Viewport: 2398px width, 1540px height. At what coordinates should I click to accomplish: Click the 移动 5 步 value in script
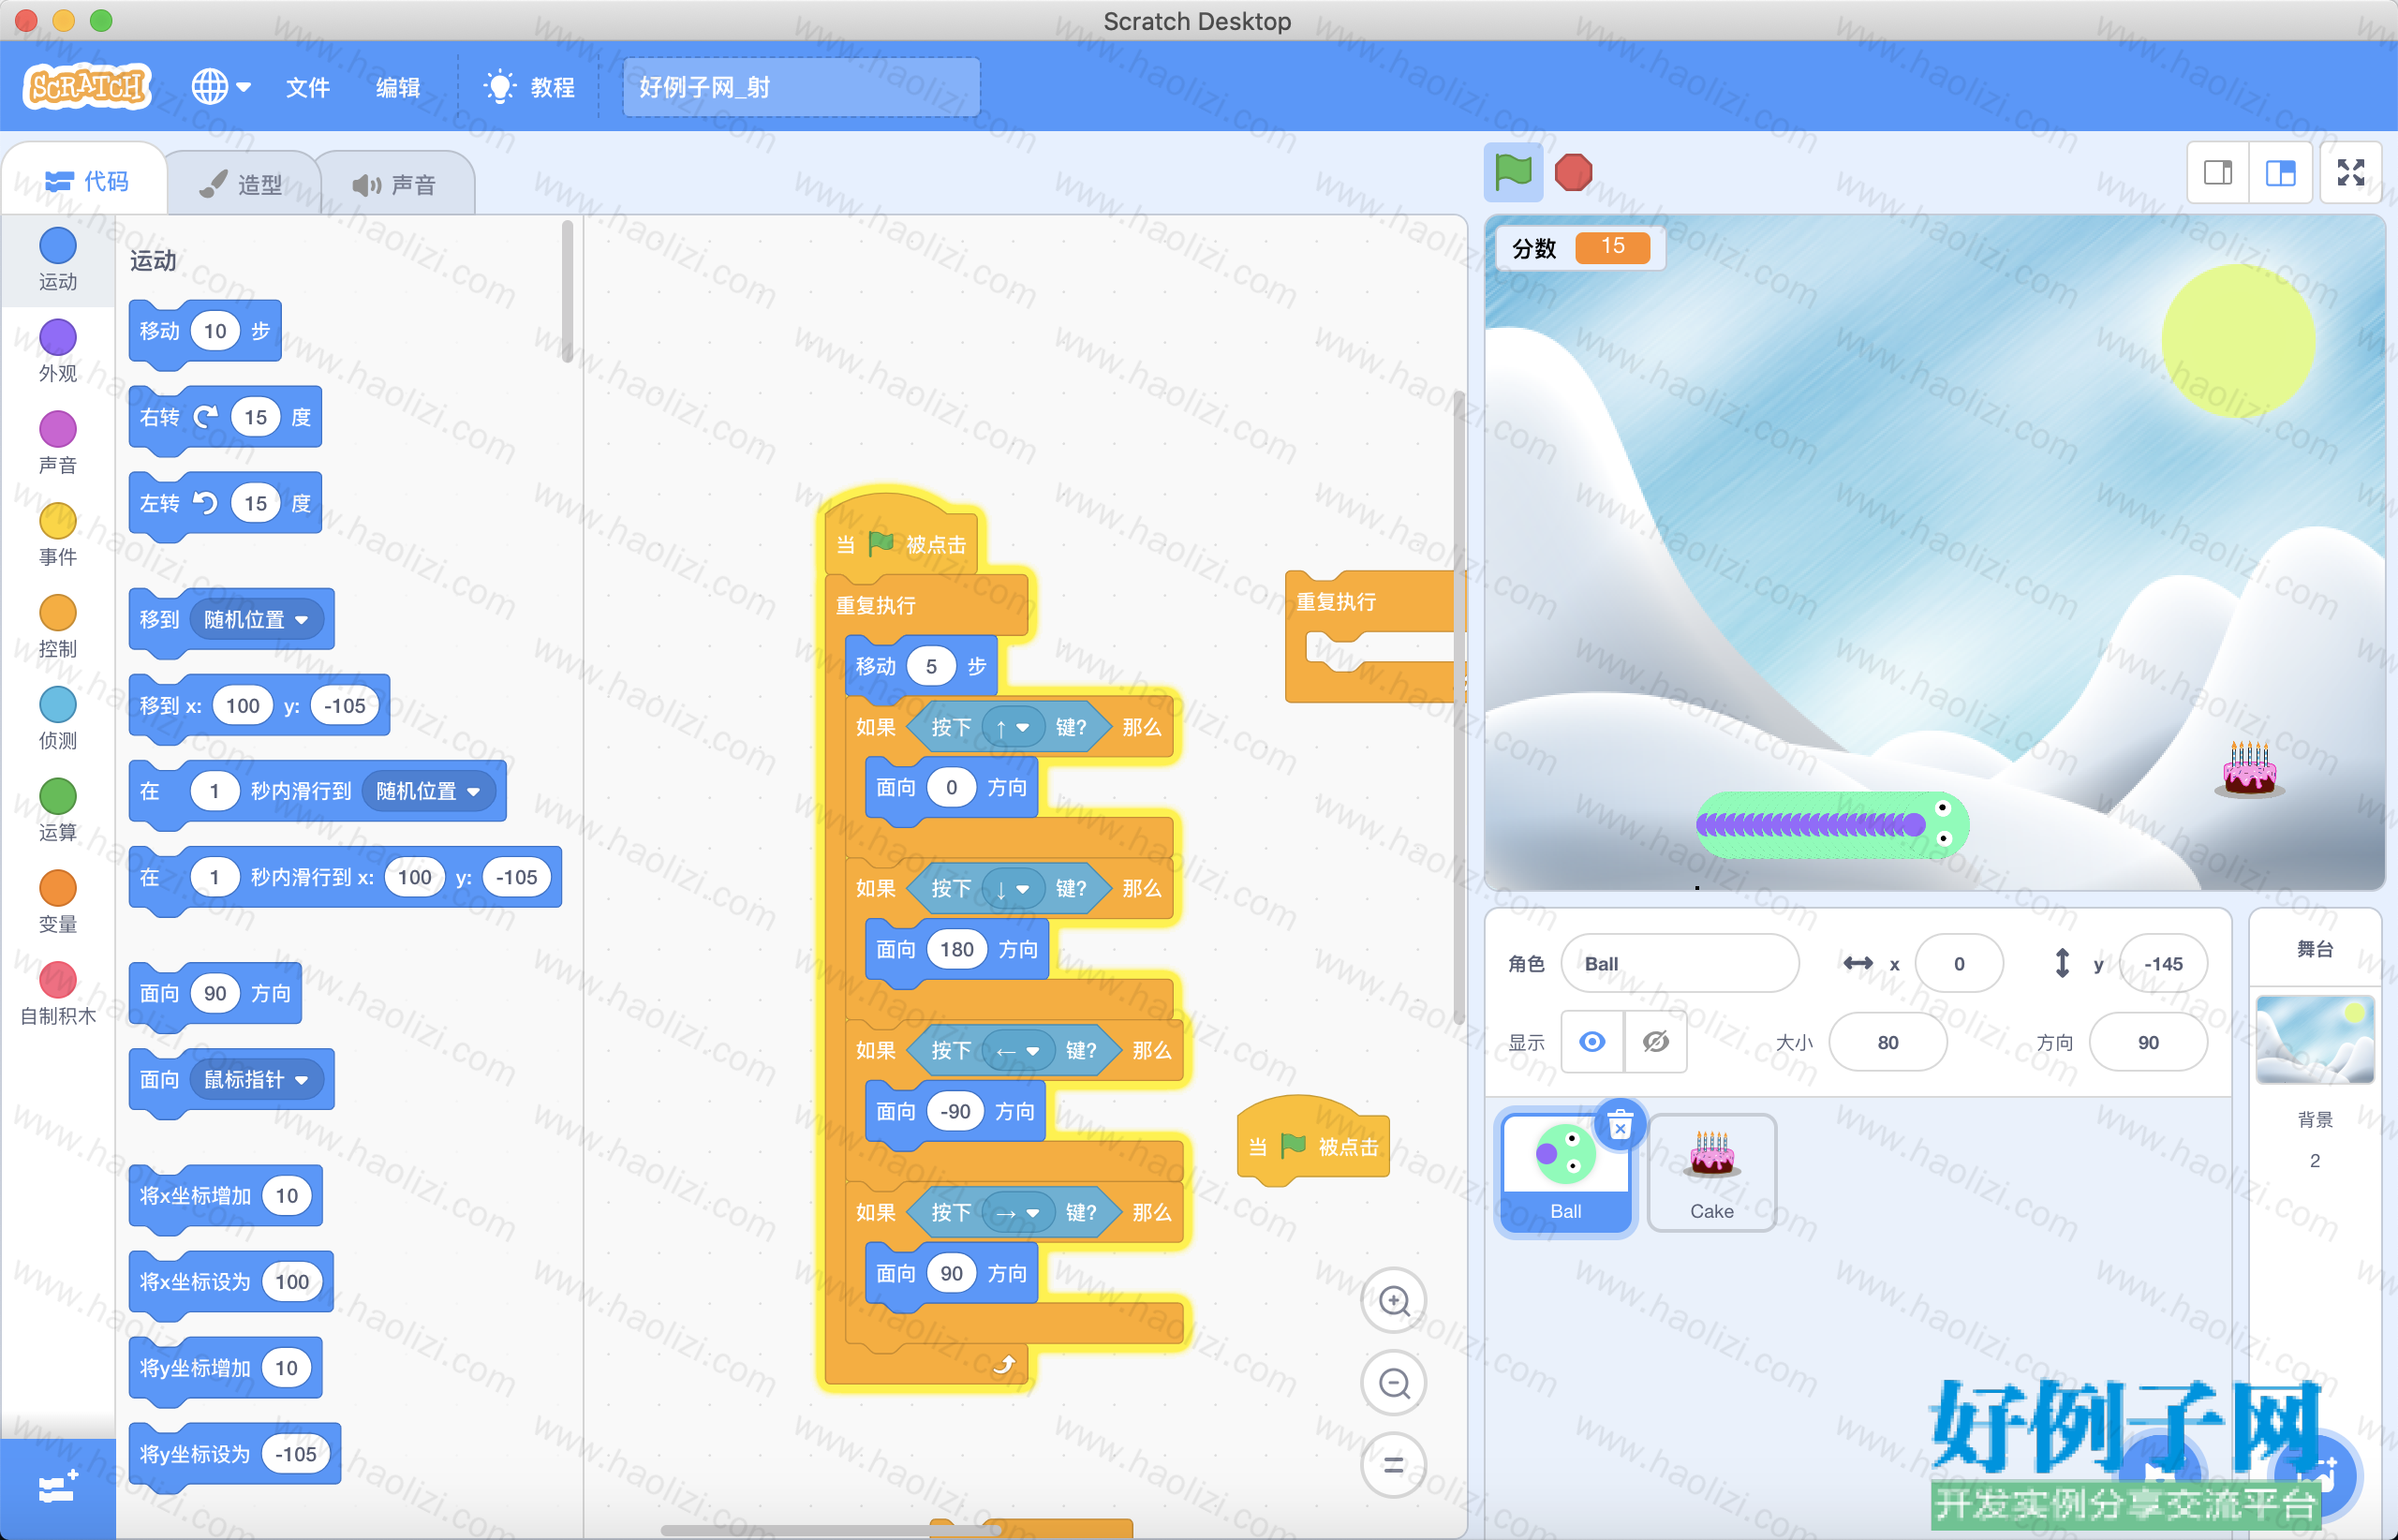931,666
